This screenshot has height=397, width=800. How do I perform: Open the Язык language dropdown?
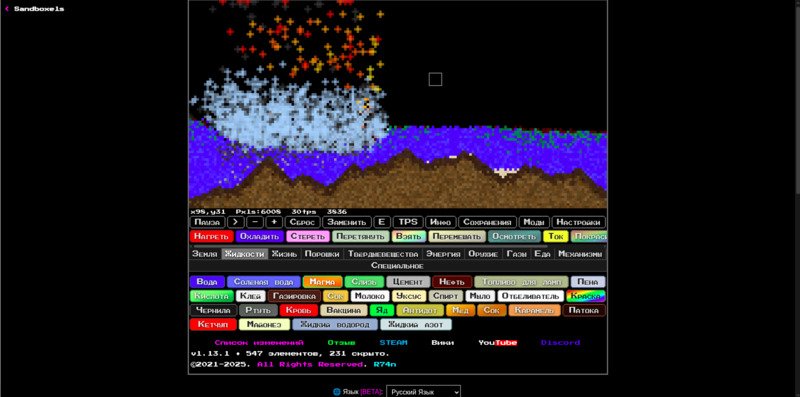pyautogui.click(x=423, y=392)
